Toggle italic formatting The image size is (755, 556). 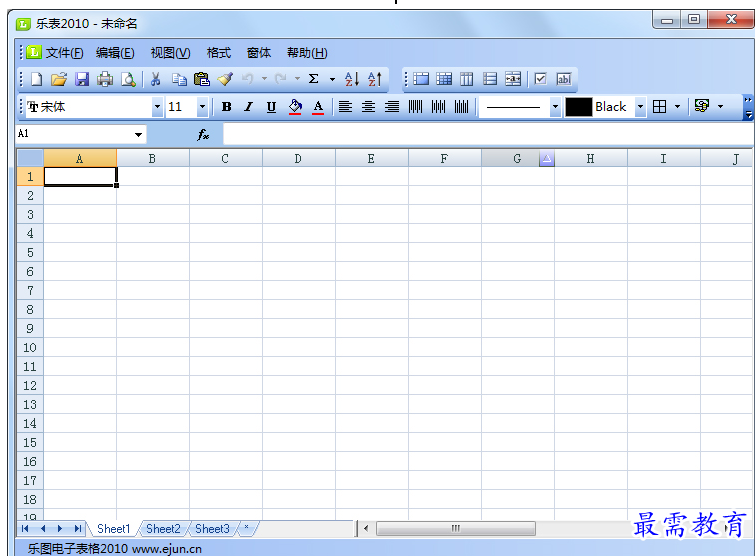pyautogui.click(x=248, y=107)
